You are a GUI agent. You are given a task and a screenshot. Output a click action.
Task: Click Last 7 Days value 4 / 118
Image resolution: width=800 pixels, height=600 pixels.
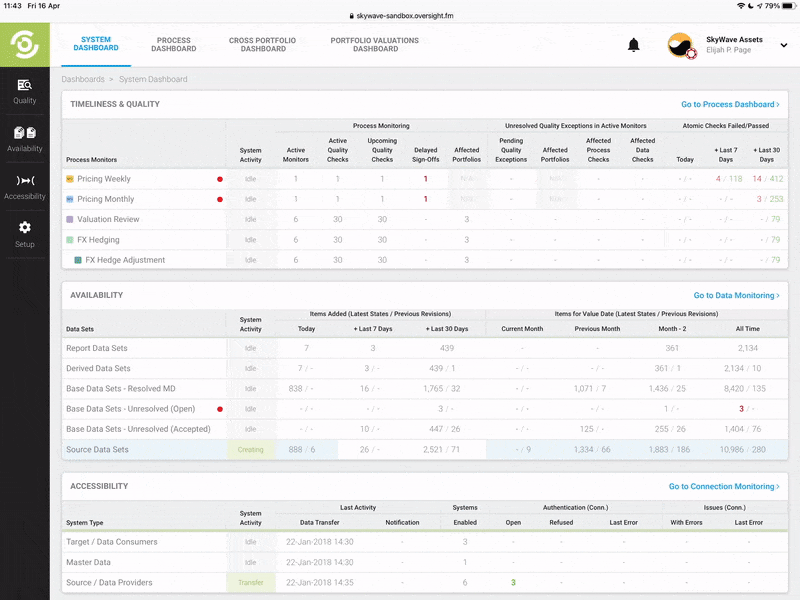coord(729,179)
